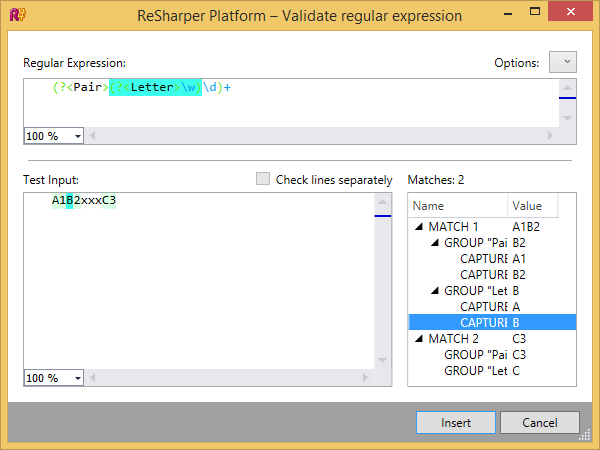600x450 pixels.
Task: Select the GROUP row with value C3
Action: (475, 355)
